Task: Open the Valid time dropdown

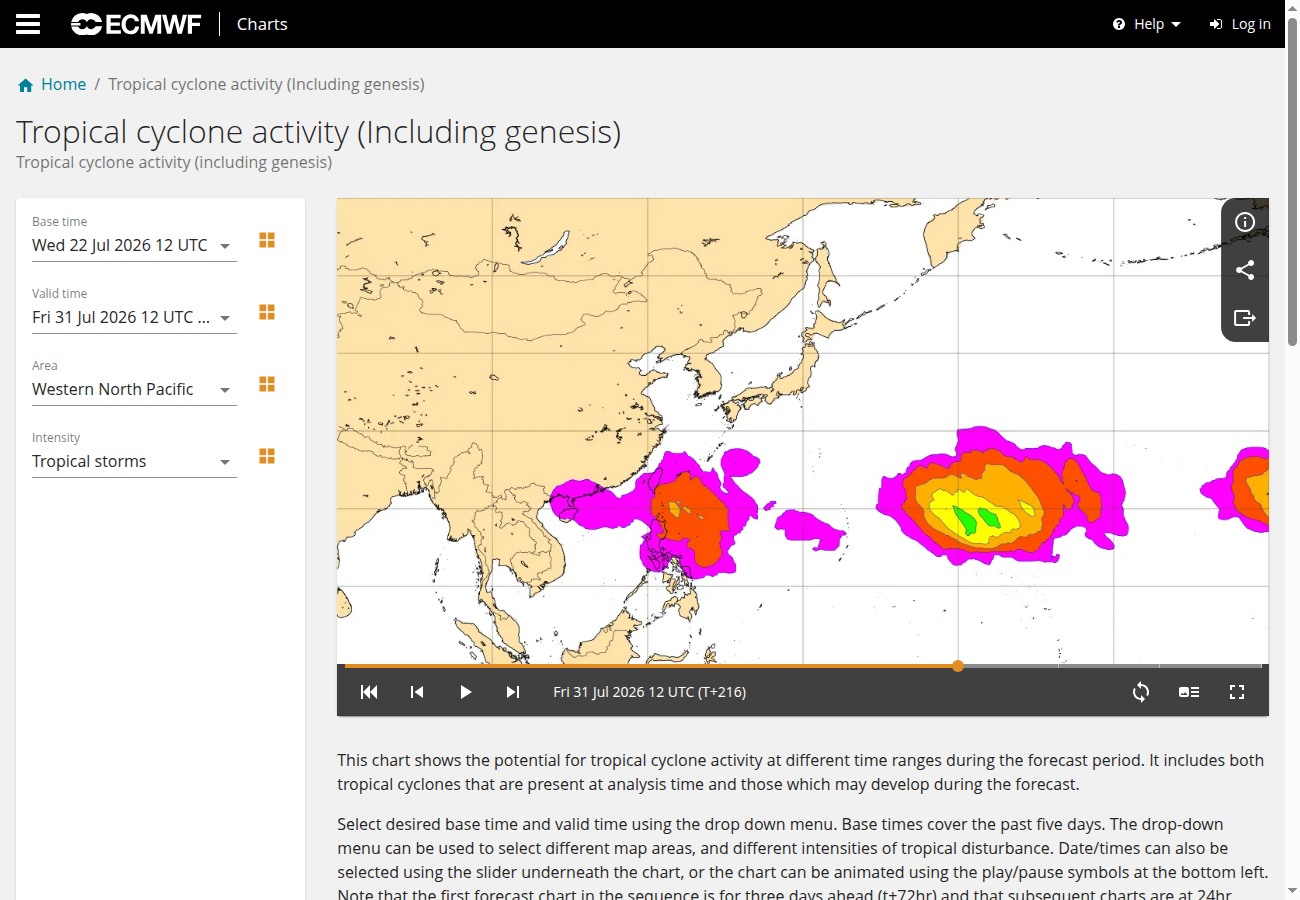Action: click(134, 317)
